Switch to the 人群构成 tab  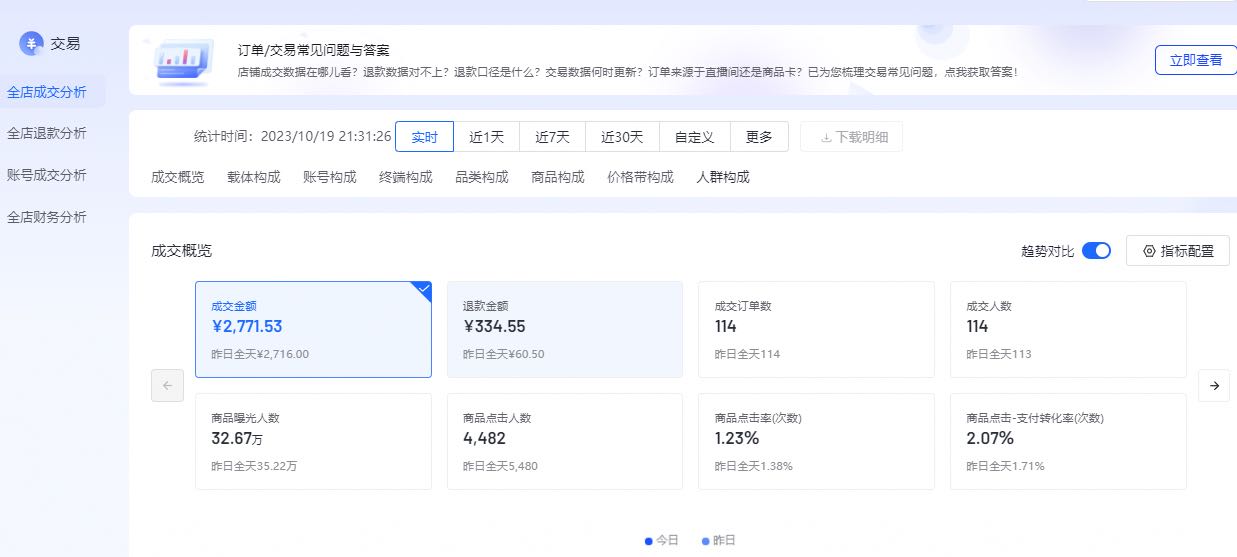click(x=723, y=177)
